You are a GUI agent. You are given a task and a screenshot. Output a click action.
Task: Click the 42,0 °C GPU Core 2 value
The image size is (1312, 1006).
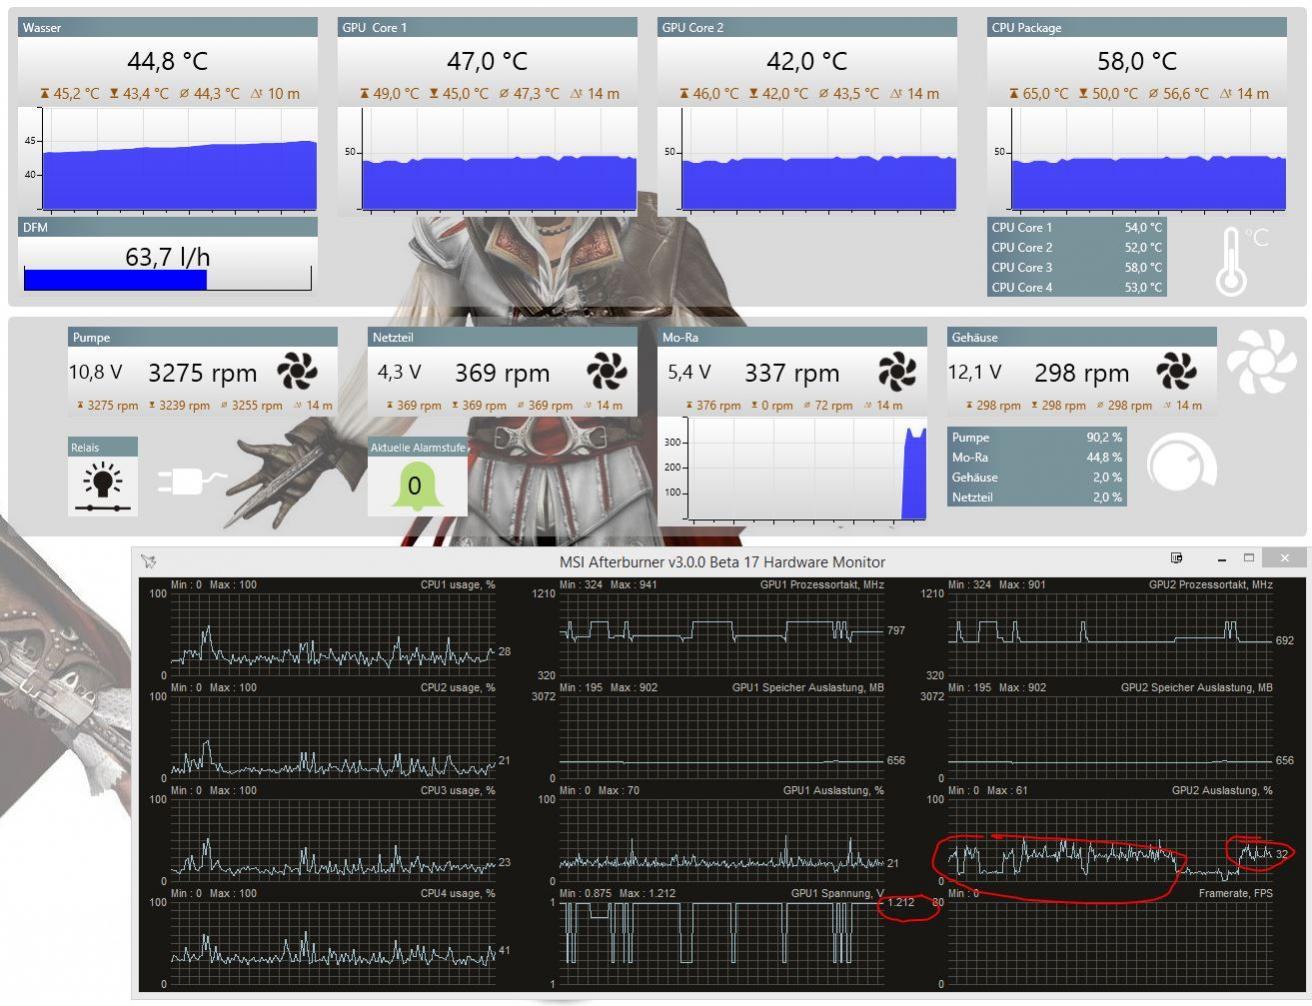[807, 61]
